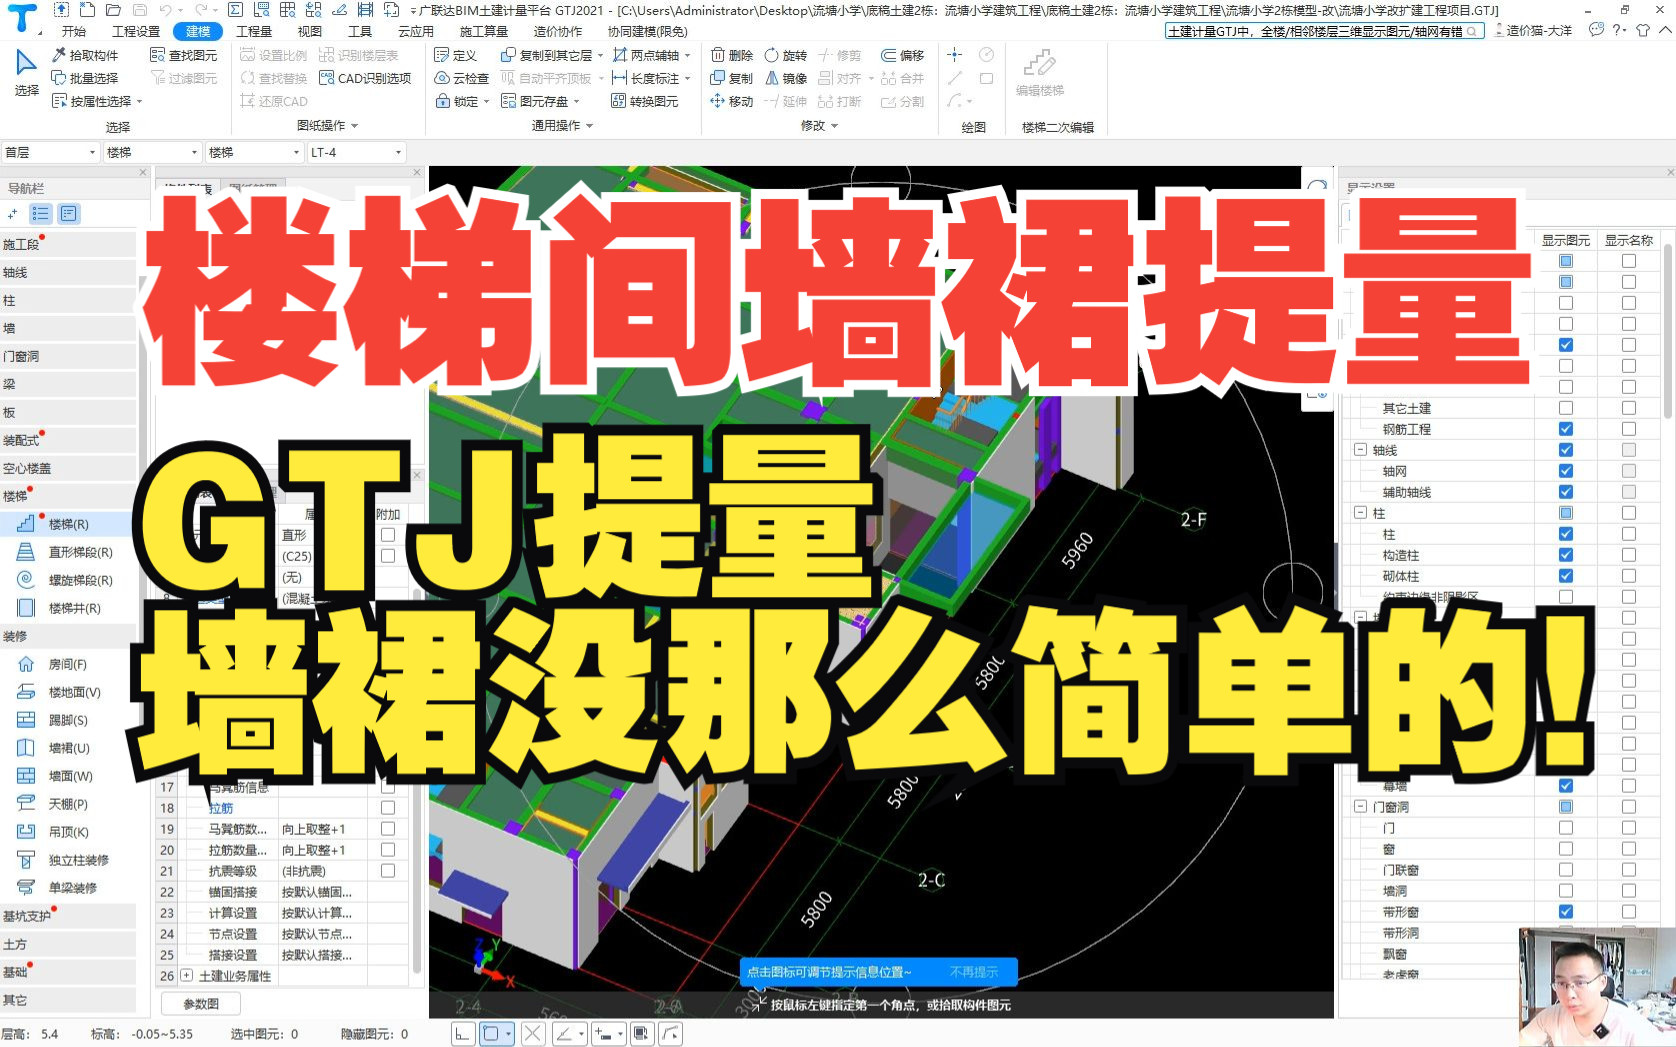Click the 拾取构件 tool

pyautogui.click(x=84, y=55)
